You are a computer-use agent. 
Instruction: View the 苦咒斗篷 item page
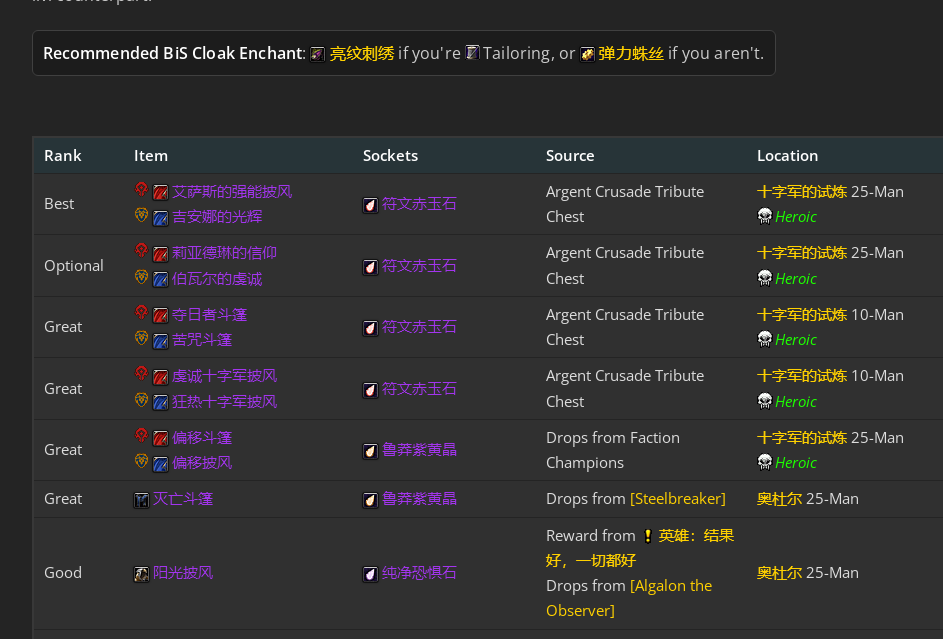coord(202,340)
